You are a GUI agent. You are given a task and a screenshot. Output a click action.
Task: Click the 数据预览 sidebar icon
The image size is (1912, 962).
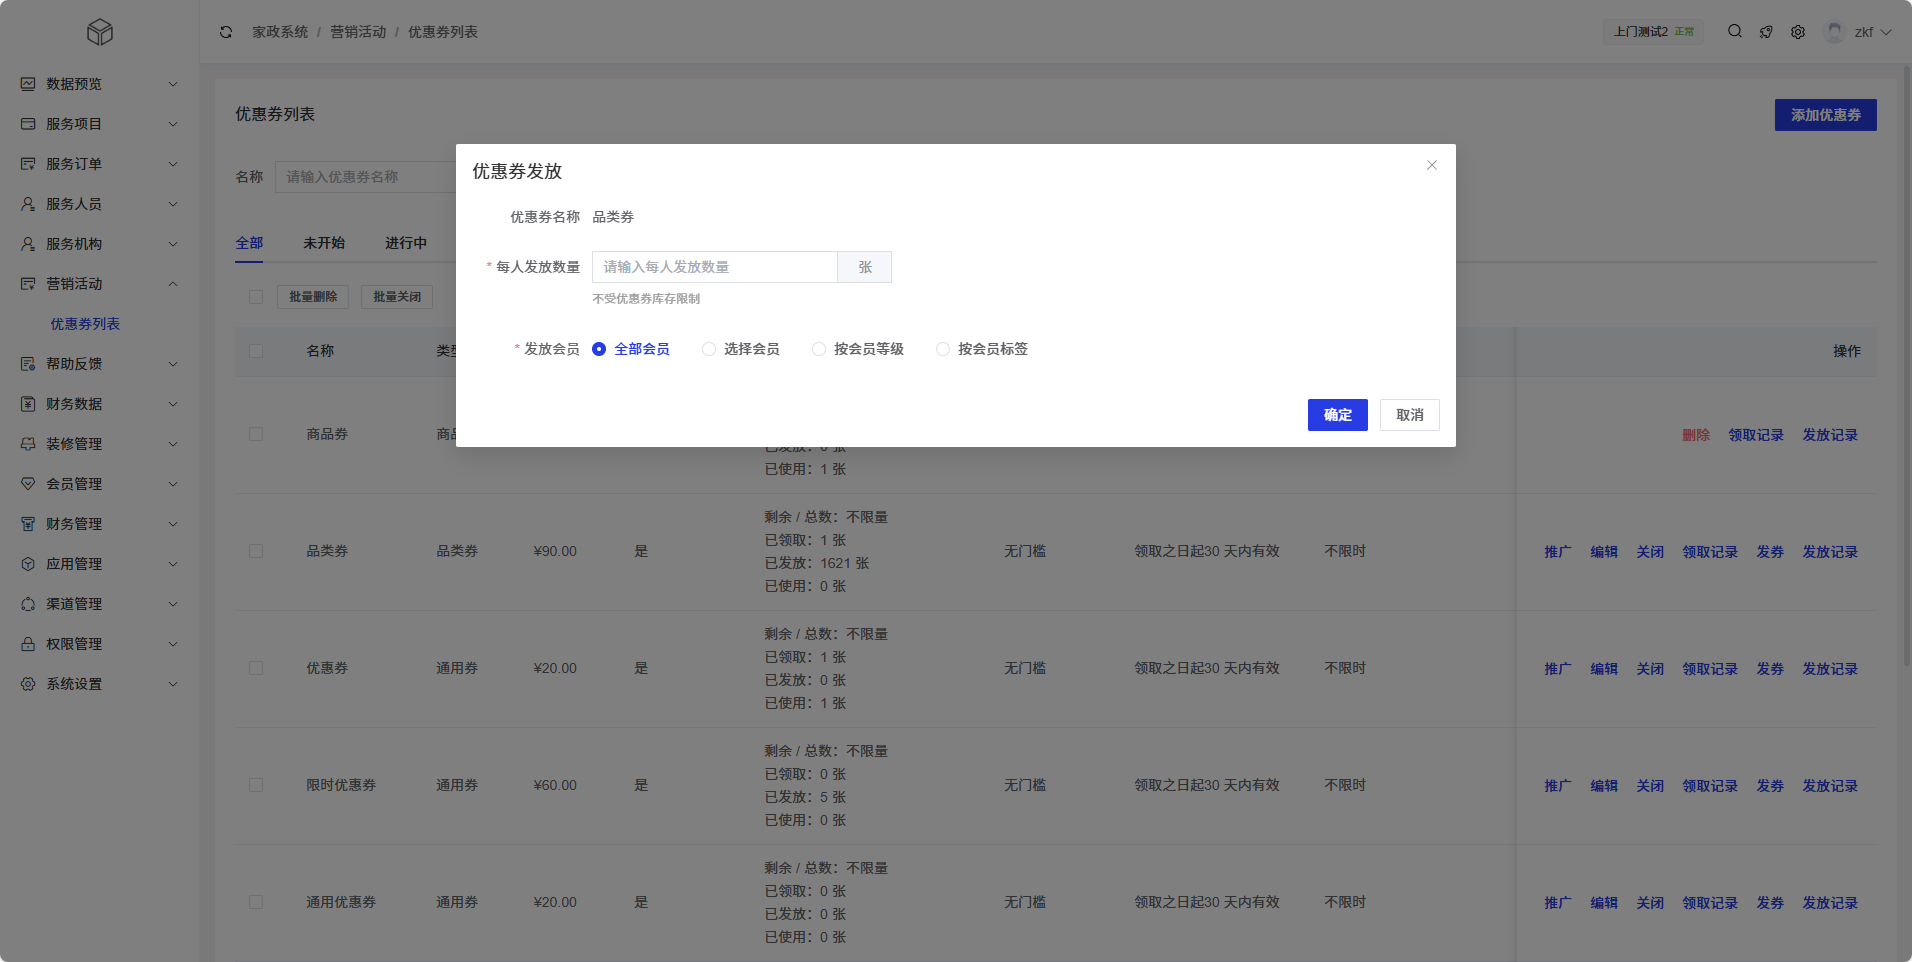(x=28, y=84)
